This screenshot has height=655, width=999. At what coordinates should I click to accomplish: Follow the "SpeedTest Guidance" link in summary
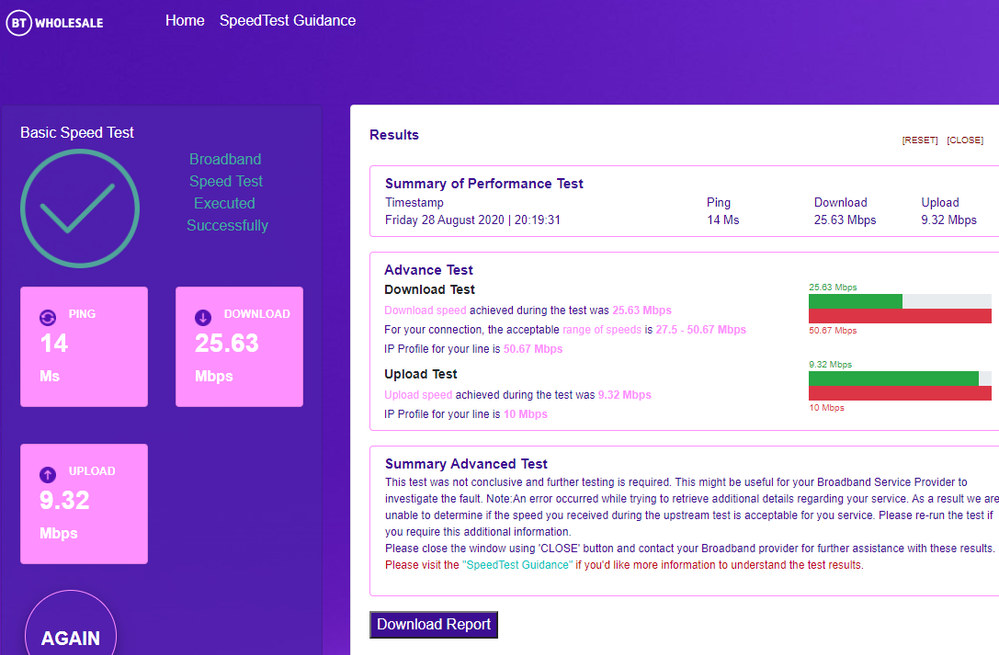[517, 565]
